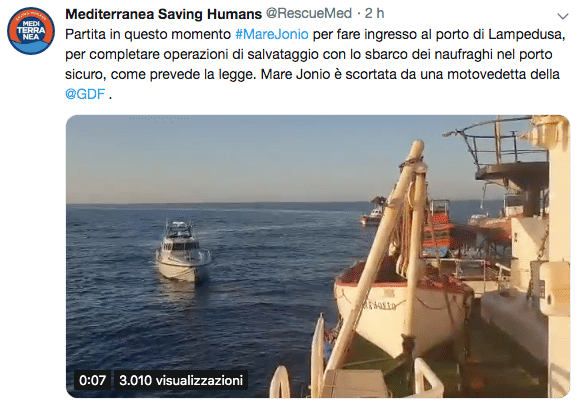Click the 3.010 visualizzazioni view counter

click(181, 380)
